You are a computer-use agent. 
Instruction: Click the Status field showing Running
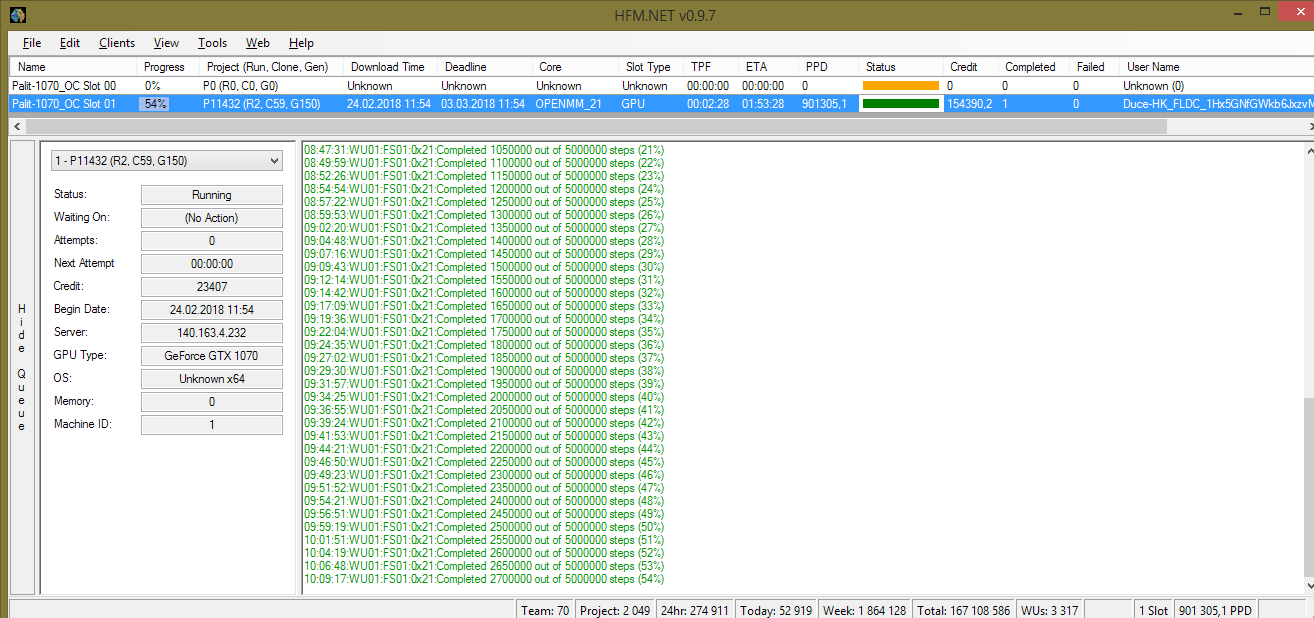pos(211,195)
